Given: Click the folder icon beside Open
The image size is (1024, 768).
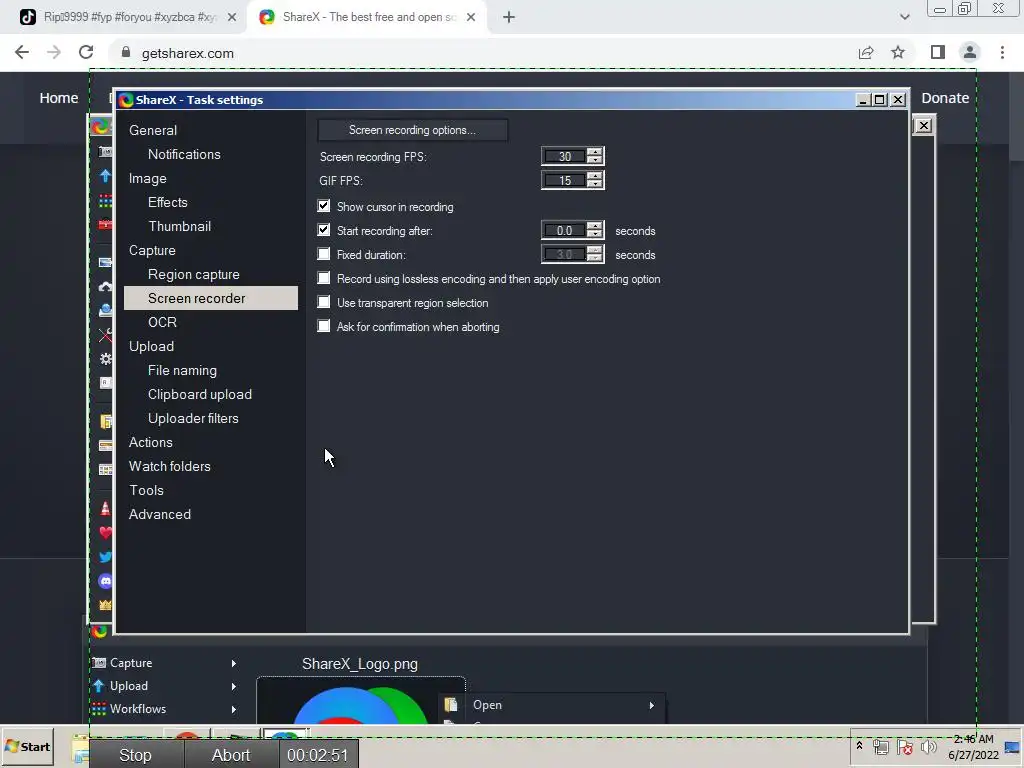Looking at the screenshot, I should [451, 705].
